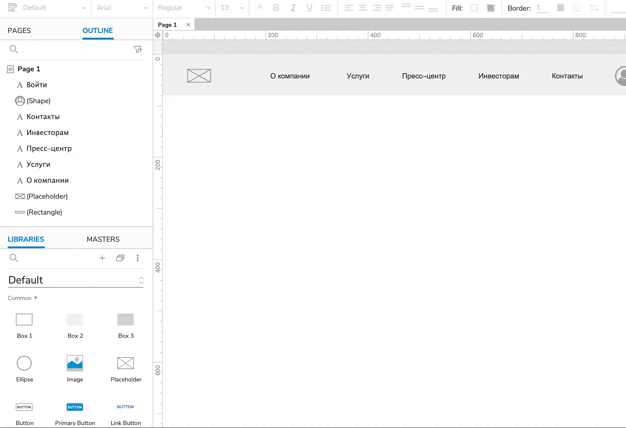Add a new library with plus icon

coord(102,258)
